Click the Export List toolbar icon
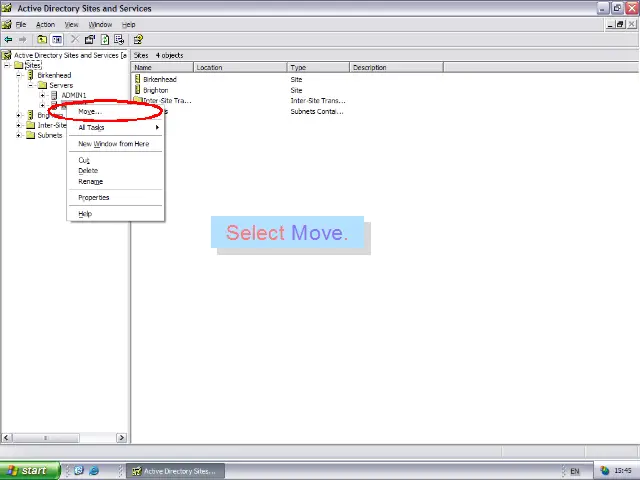The width and height of the screenshot is (640, 480). point(119,40)
